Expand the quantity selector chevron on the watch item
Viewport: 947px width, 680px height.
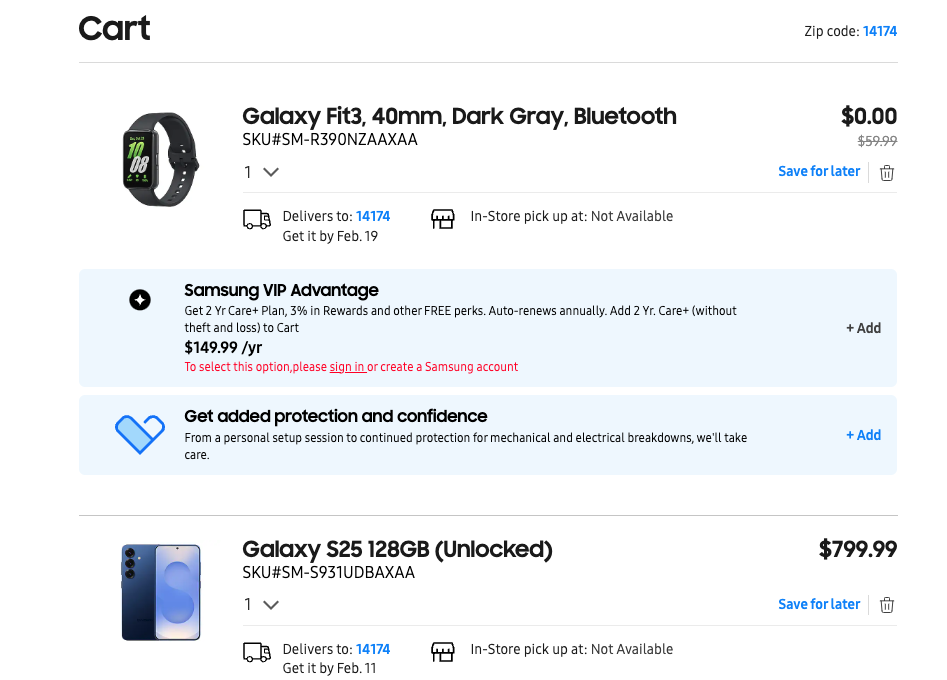(271, 171)
